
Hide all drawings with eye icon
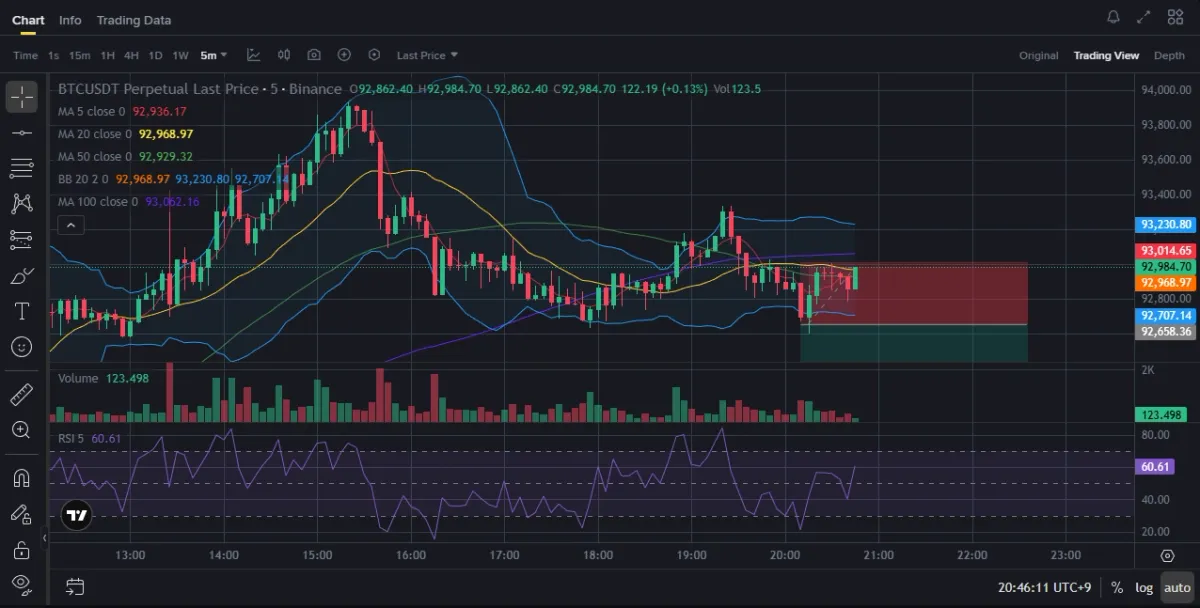[22, 584]
